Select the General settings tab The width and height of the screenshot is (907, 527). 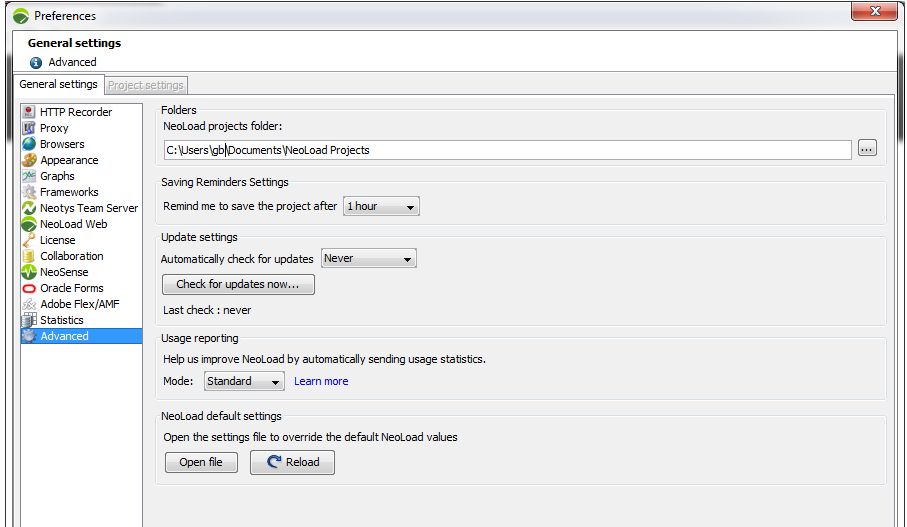[59, 85]
